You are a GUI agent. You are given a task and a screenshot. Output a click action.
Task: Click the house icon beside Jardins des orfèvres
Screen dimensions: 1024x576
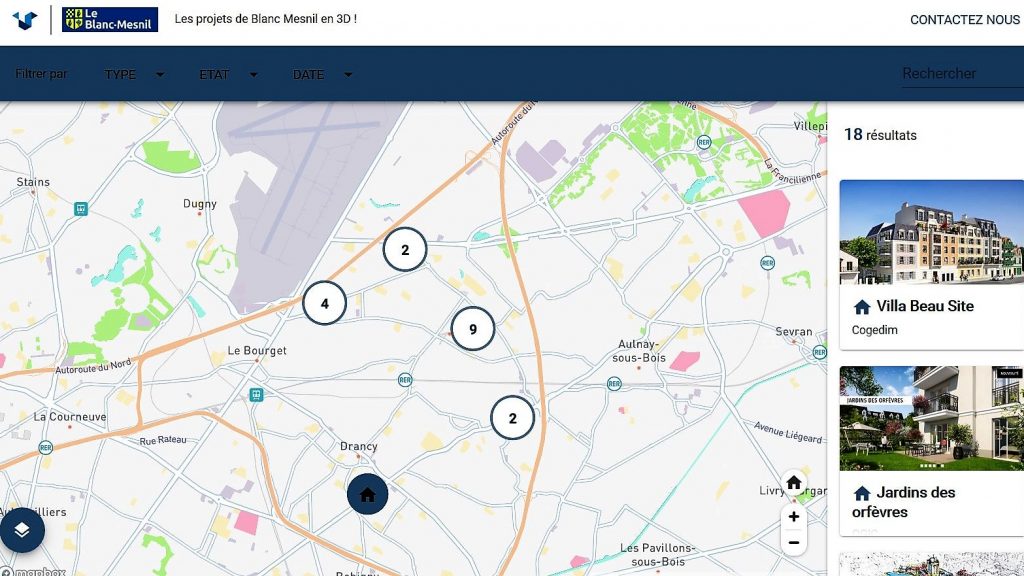tap(862, 493)
